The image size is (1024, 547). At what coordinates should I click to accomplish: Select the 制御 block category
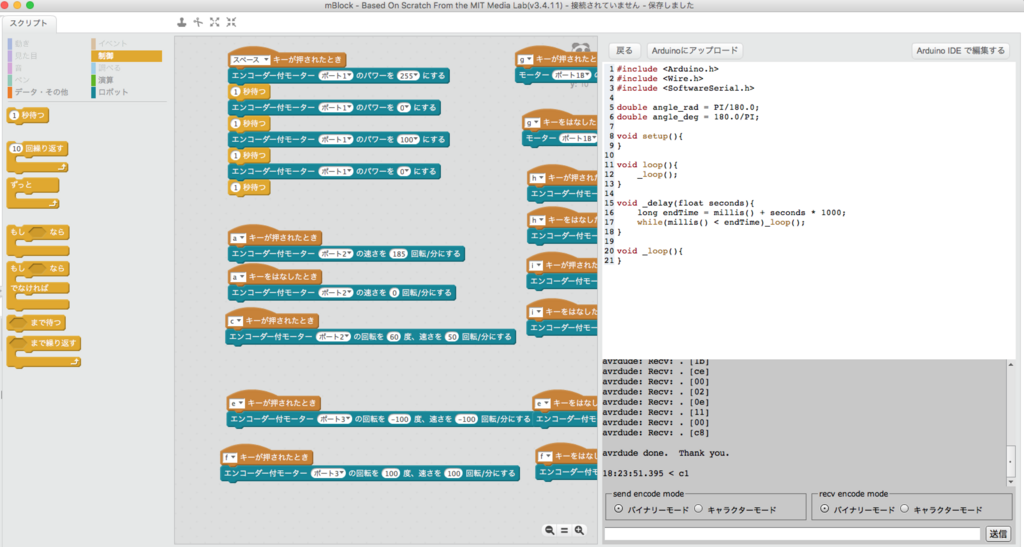[x=126, y=56]
